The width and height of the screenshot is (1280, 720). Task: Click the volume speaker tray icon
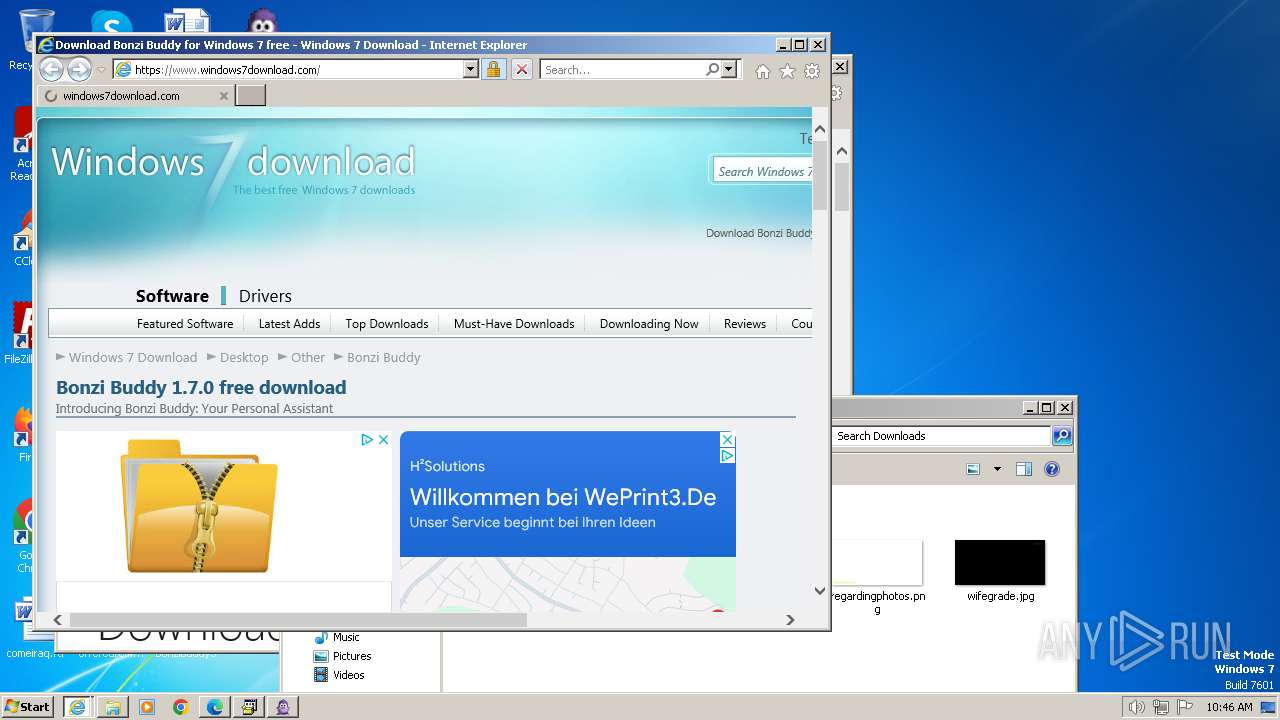pos(1136,707)
